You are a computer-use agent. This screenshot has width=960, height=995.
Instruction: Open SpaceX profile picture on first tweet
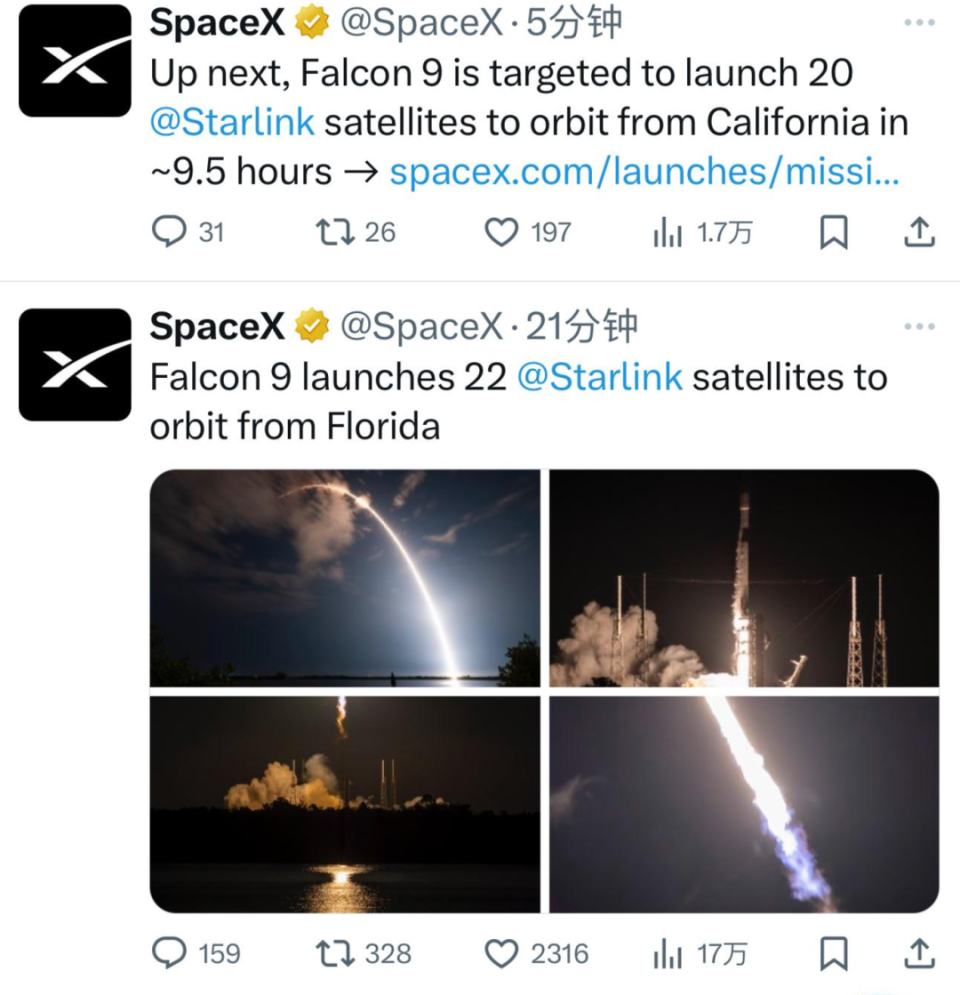[75, 61]
